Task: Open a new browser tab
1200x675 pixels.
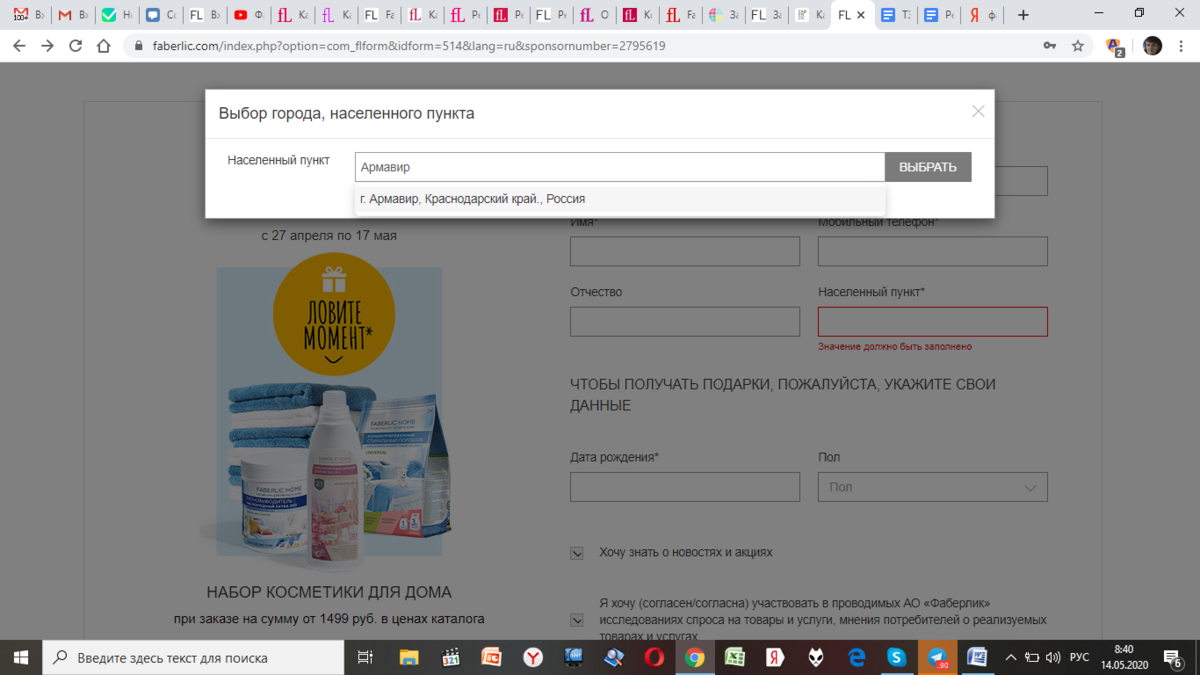Action: coord(1023,15)
